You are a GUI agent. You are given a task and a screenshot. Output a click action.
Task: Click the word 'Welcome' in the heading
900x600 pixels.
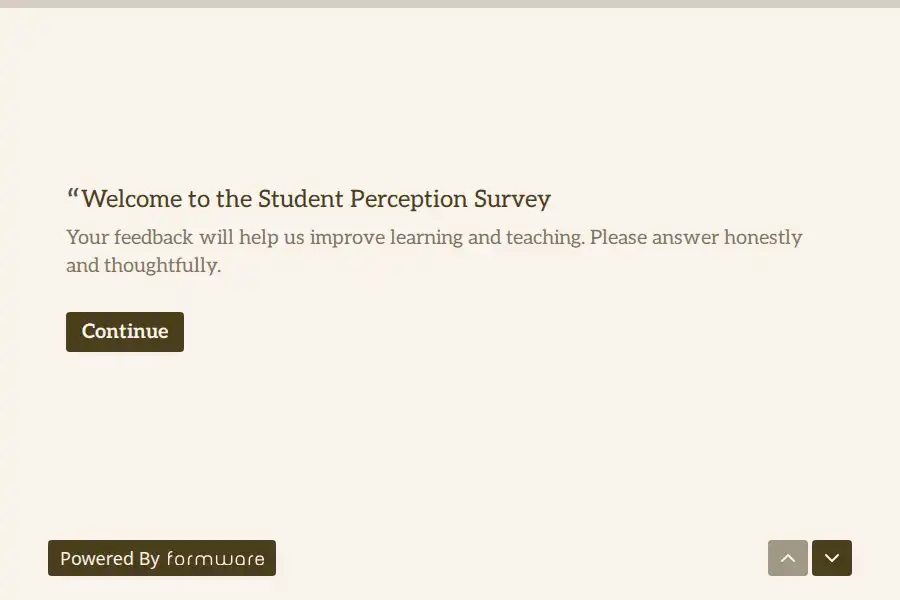coord(131,199)
